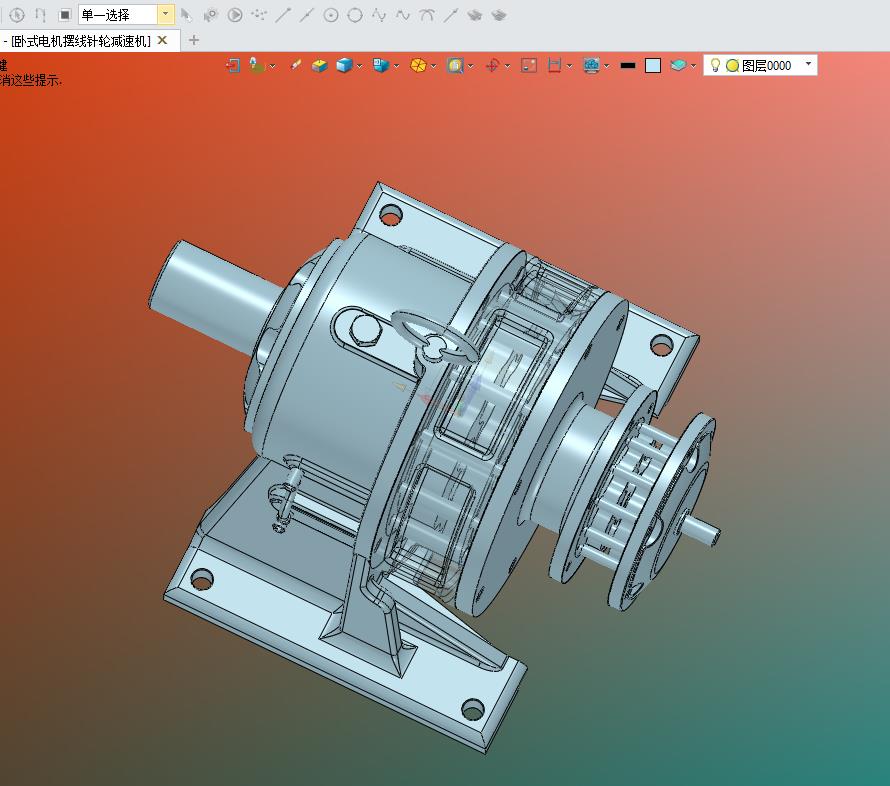This screenshot has height=786, width=890.
Task: Choose the through-points spline curve icon
Action: (x=379, y=15)
